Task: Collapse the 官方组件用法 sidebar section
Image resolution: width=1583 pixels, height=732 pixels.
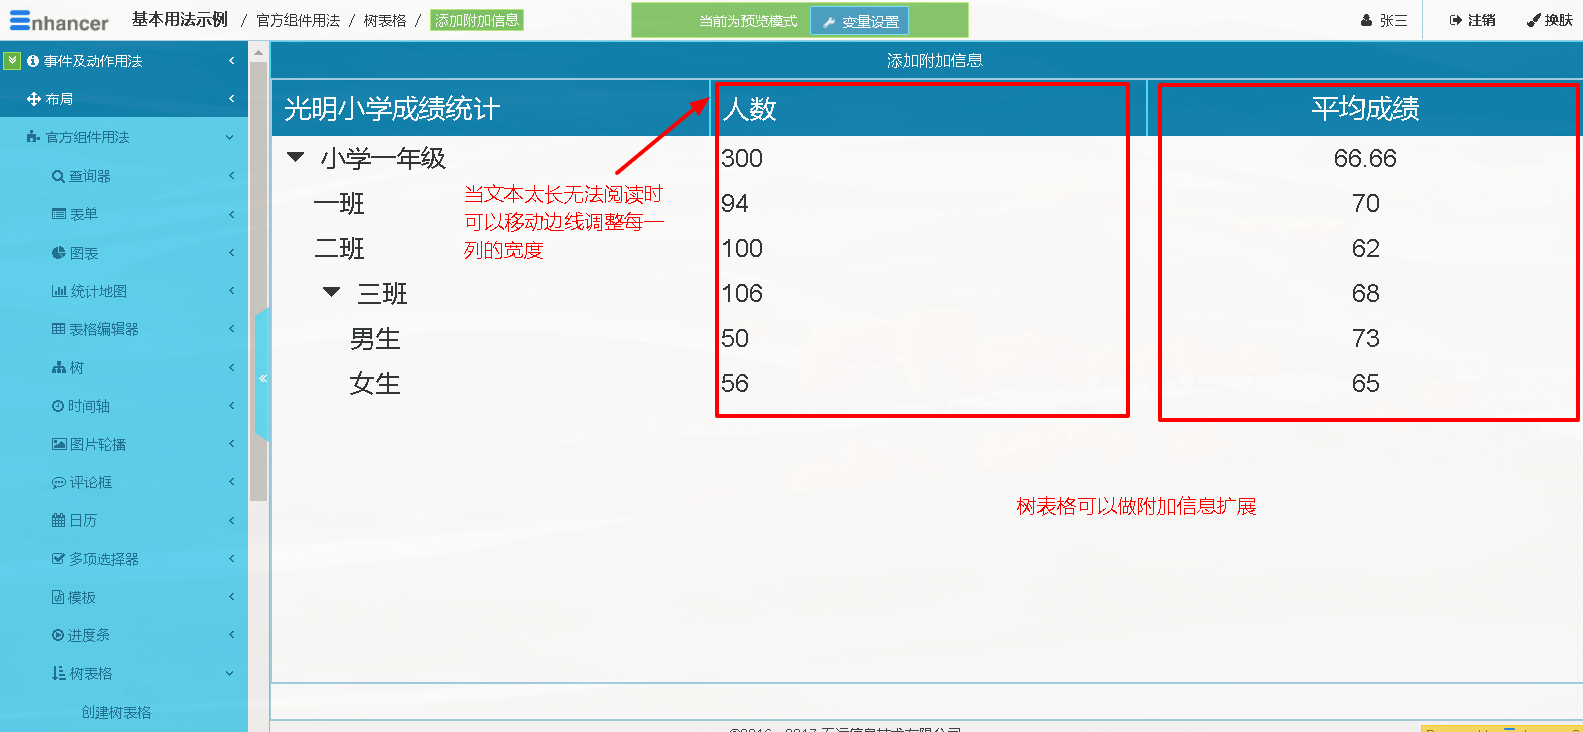Action: click(x=230, y=138)
